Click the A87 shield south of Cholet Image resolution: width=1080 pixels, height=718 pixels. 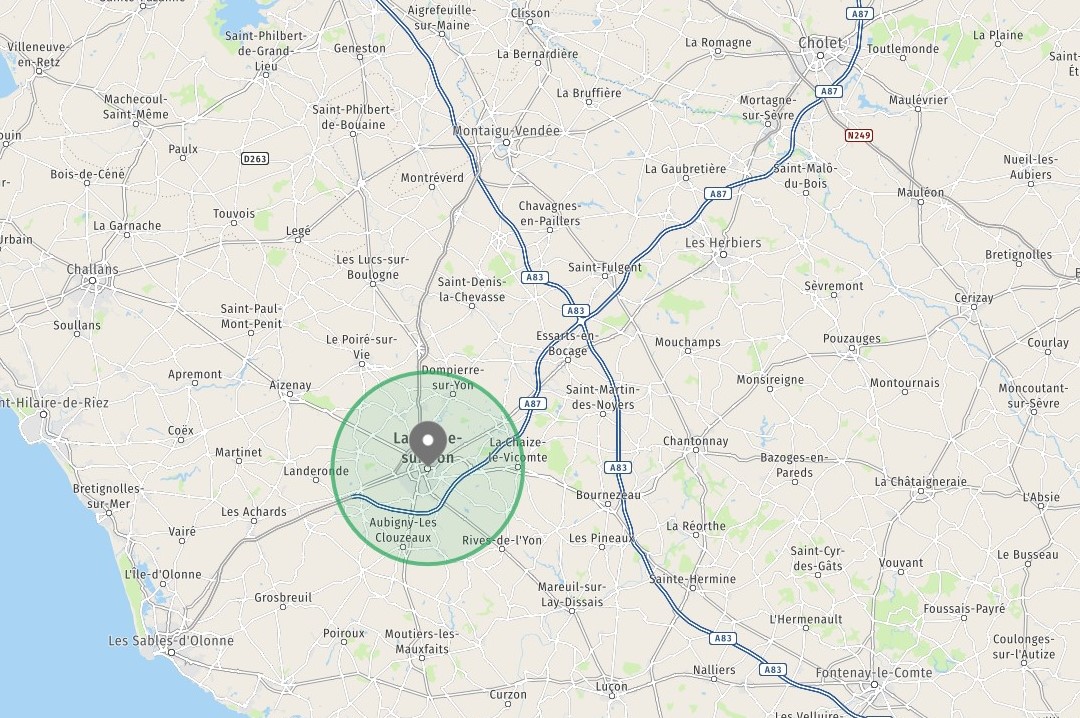tap(829, 91)
